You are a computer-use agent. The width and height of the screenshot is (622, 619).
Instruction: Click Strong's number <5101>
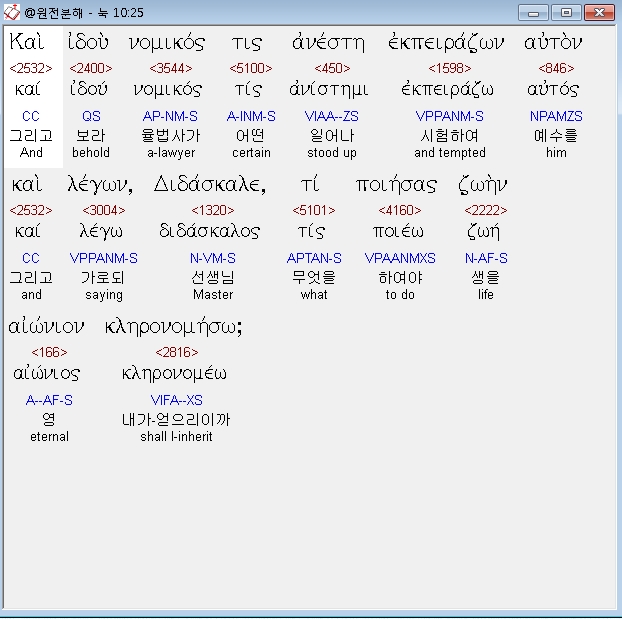click(314, 210)
